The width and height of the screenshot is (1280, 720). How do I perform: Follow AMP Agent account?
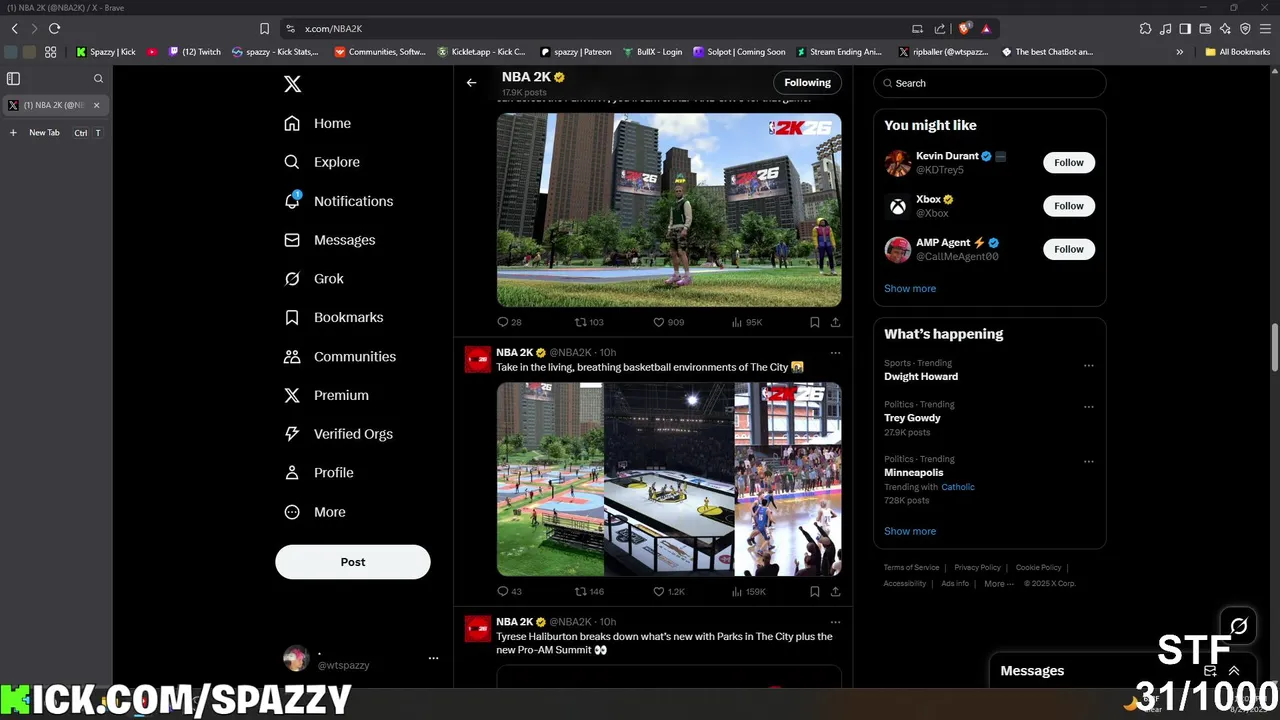(1069, 249)
